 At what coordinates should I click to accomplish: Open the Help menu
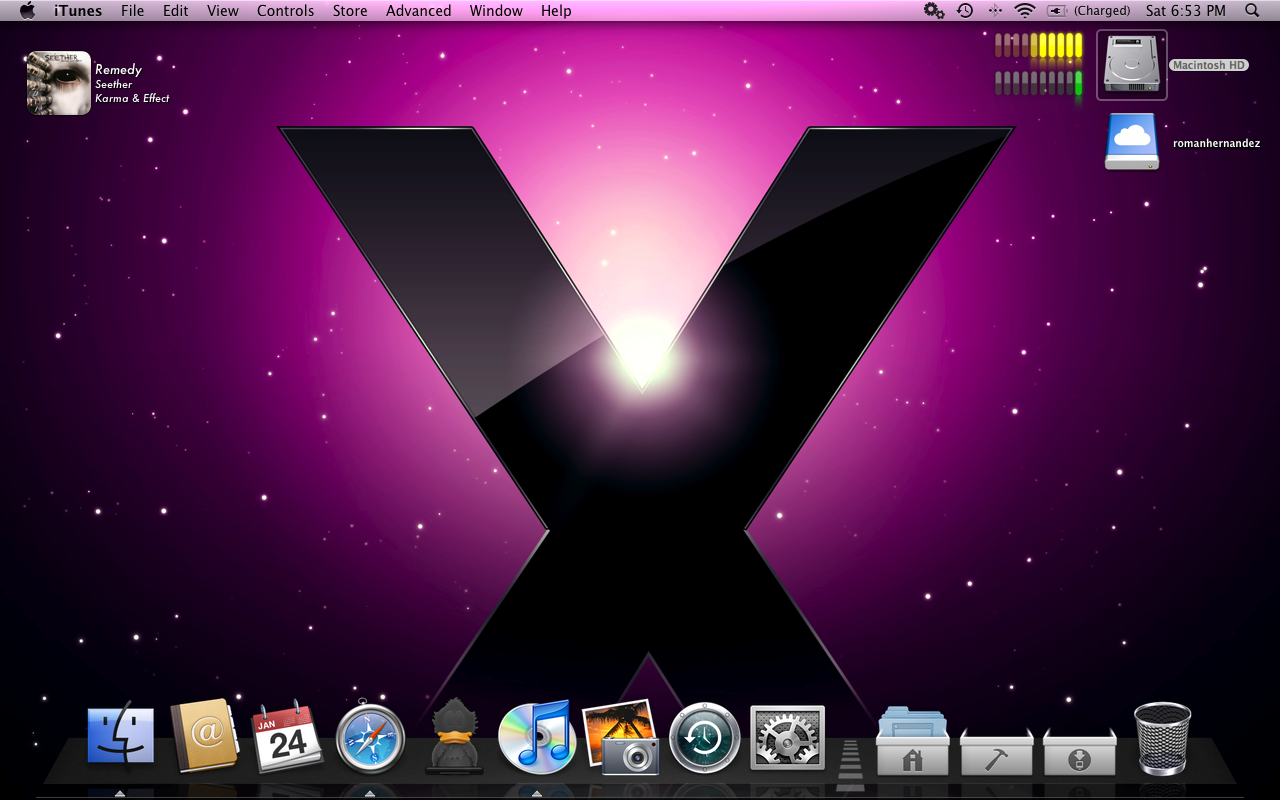(x=556, y=11)
